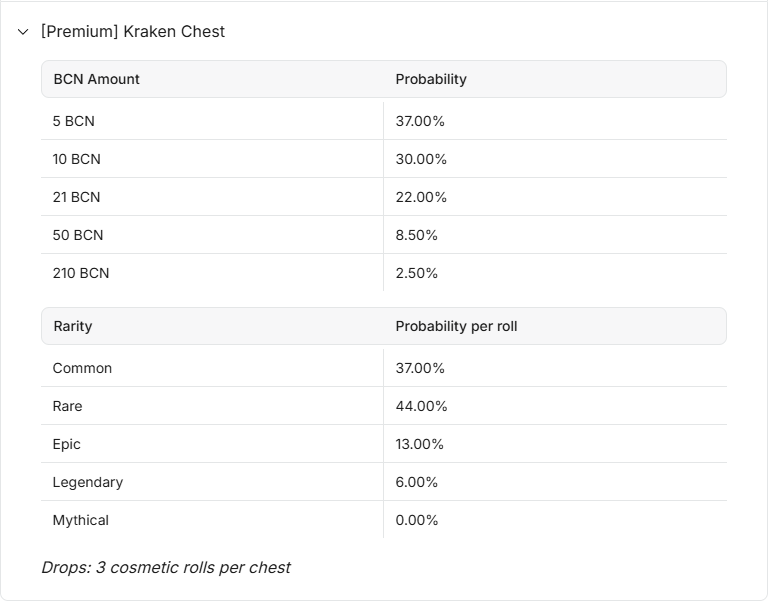The height and width of the screenshot is (604, 770).
Task: Click the 50 BCN row
Action: (384, 235)
